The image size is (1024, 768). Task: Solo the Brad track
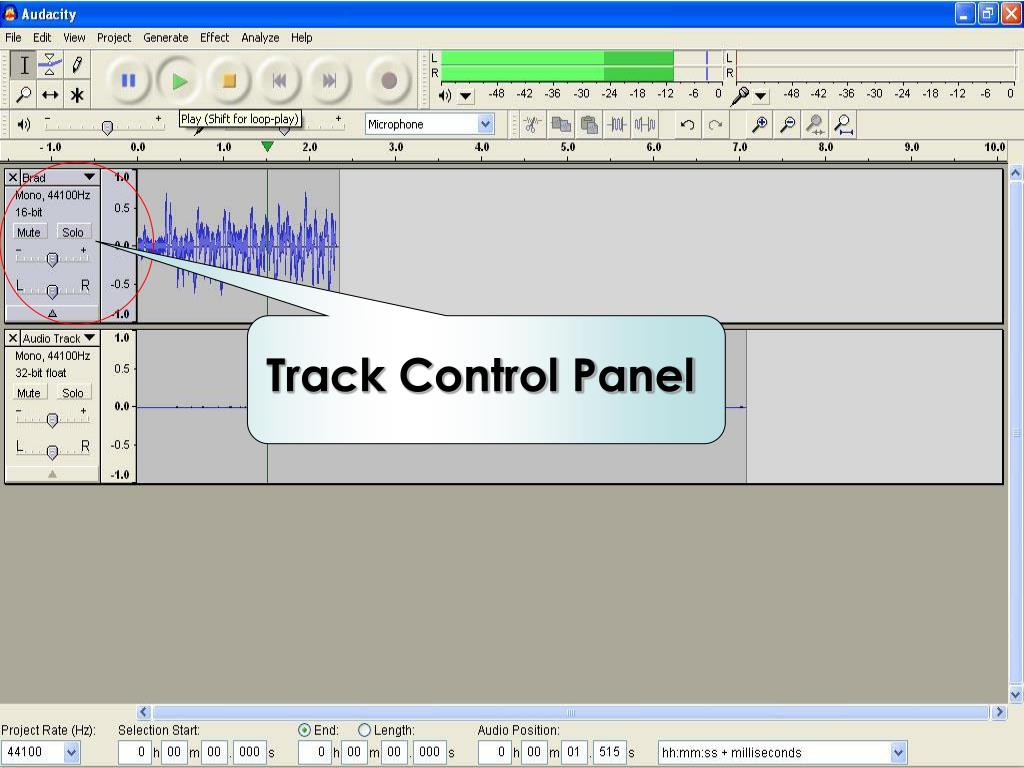pos(72,232)
